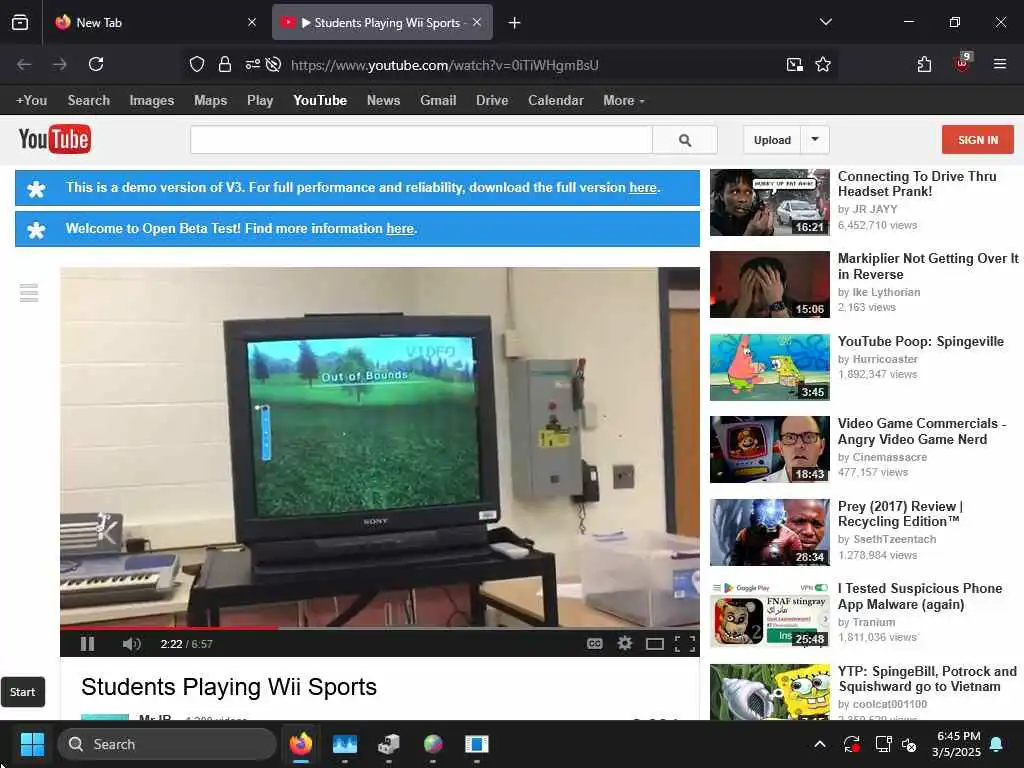1024x768 pixels.
Task: Open Firefox View icon
Action: (20, 23)
